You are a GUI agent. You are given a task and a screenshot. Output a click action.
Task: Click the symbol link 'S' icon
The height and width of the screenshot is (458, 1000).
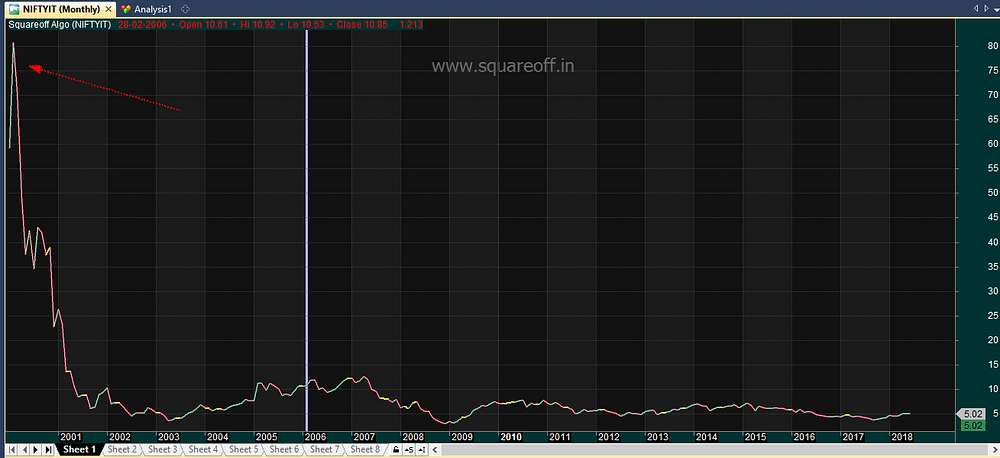[409, 450]
